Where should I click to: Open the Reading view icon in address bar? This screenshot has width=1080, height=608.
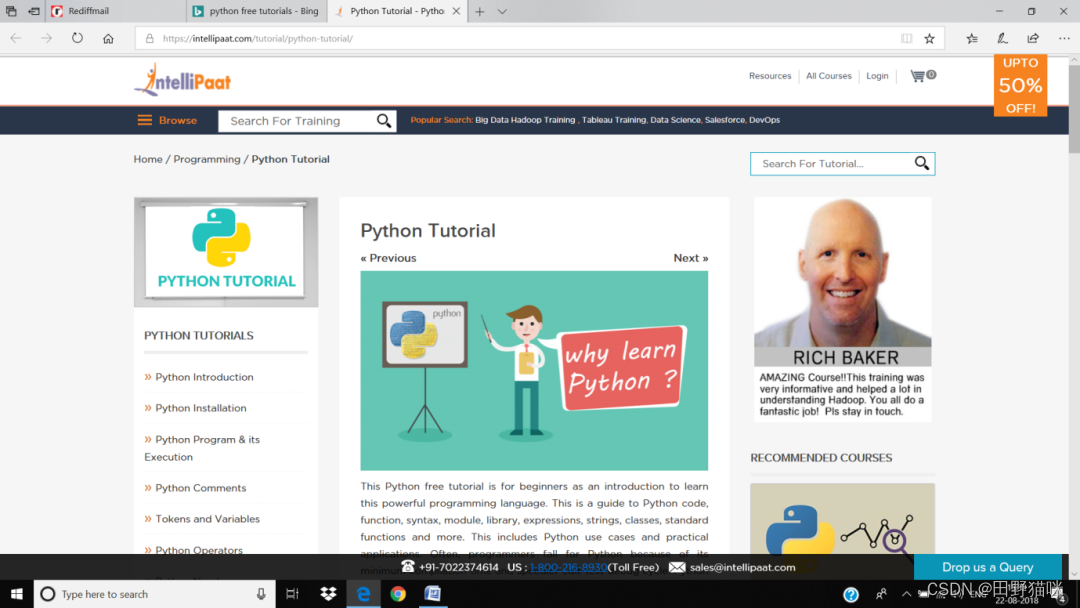906,39
